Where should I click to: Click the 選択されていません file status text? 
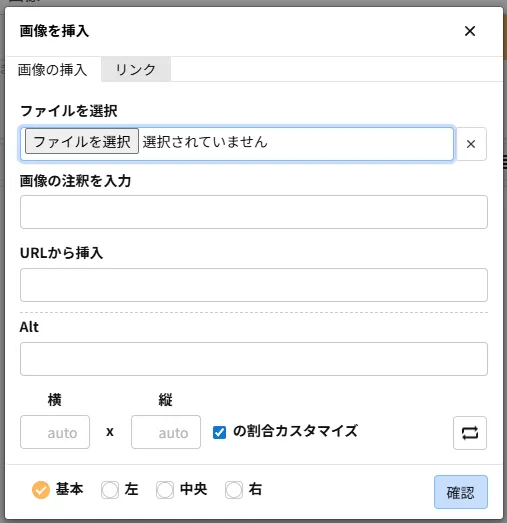click(205, 142)
